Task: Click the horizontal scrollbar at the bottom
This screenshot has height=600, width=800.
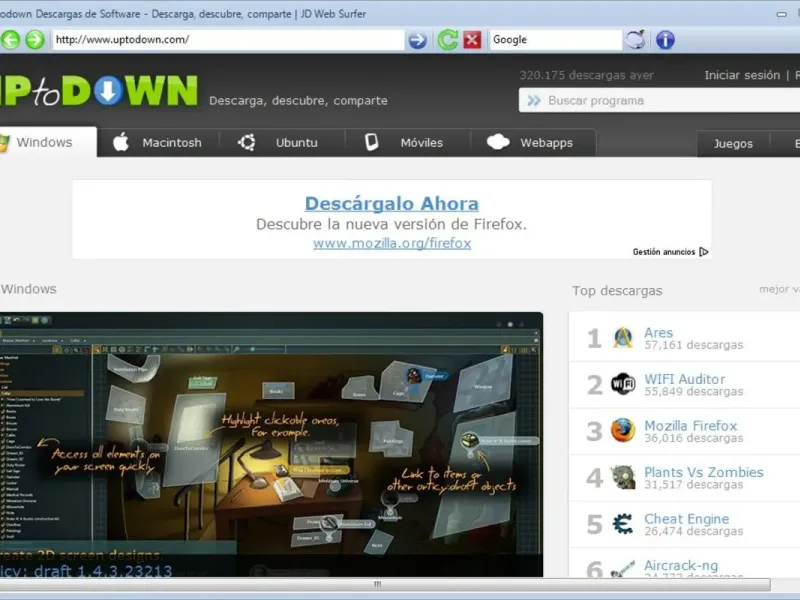Action: [385, 584]
